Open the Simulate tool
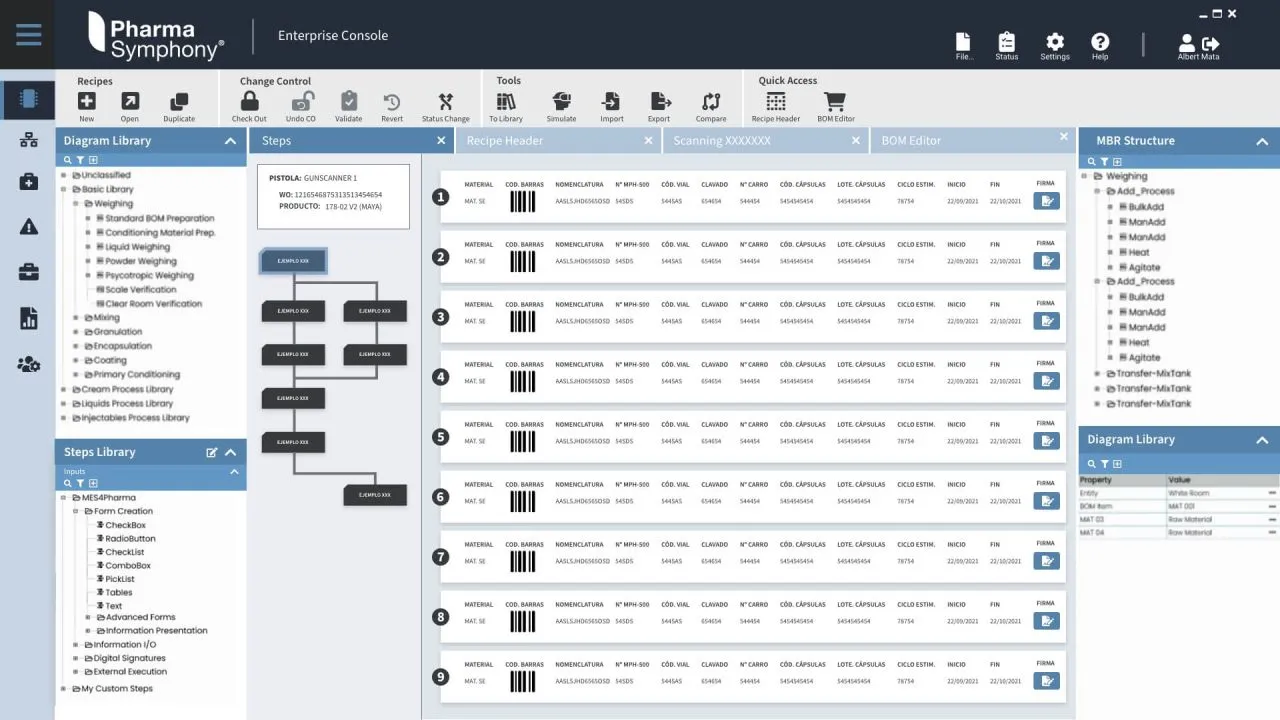Viewport: 1280px width, 720px height. (561, 101)
